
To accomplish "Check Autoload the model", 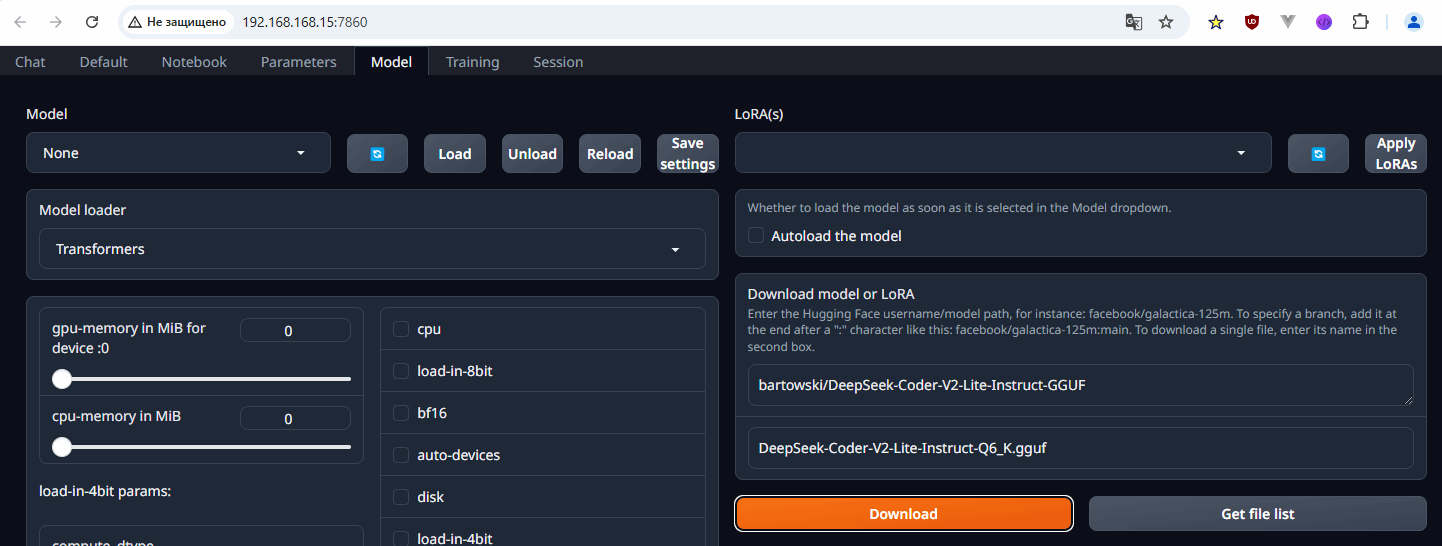I will (x=756, y=236).
